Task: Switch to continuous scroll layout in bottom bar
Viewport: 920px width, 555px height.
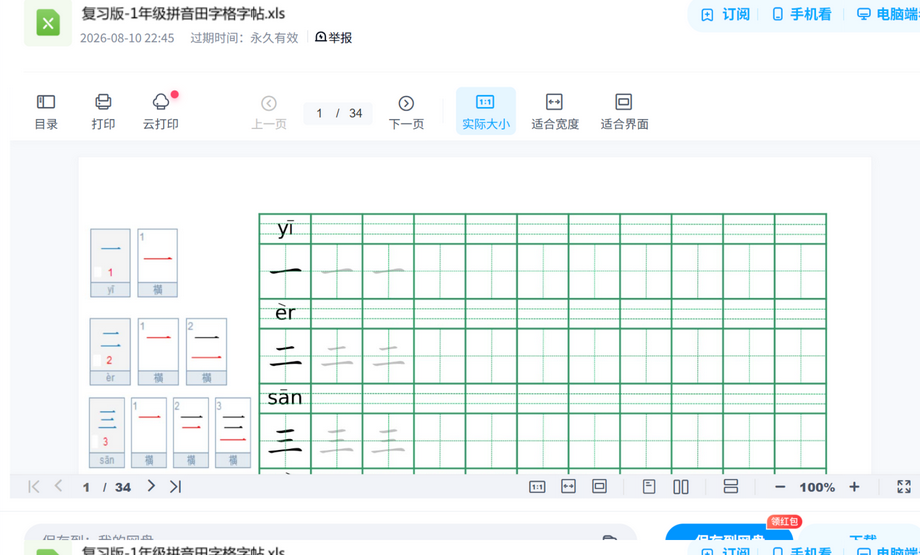Action: (730, 486)
